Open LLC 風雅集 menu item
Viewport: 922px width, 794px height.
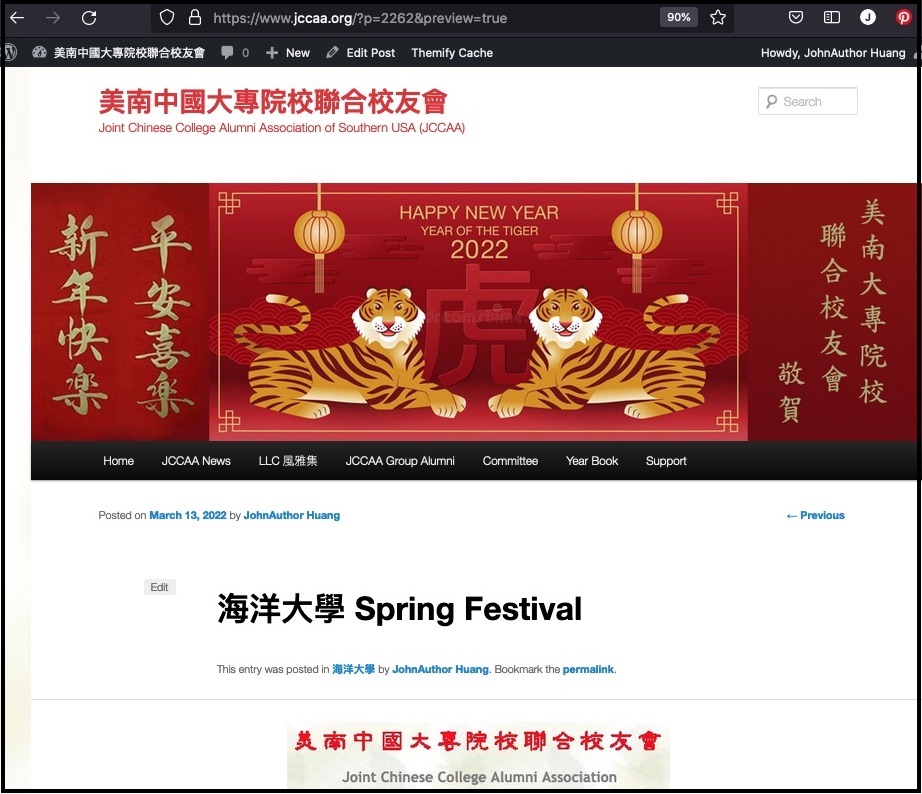(288, 461)
